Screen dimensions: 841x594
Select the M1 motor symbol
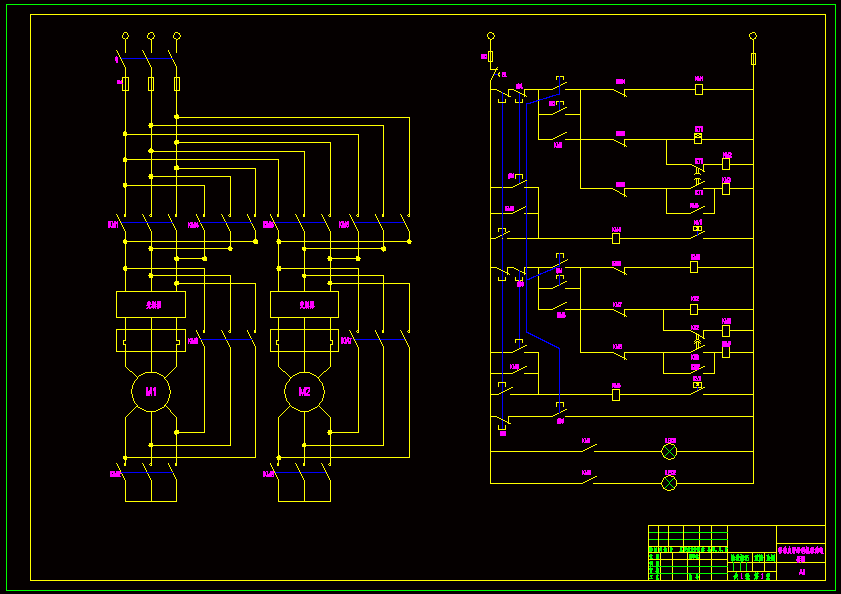click(151, 392)
